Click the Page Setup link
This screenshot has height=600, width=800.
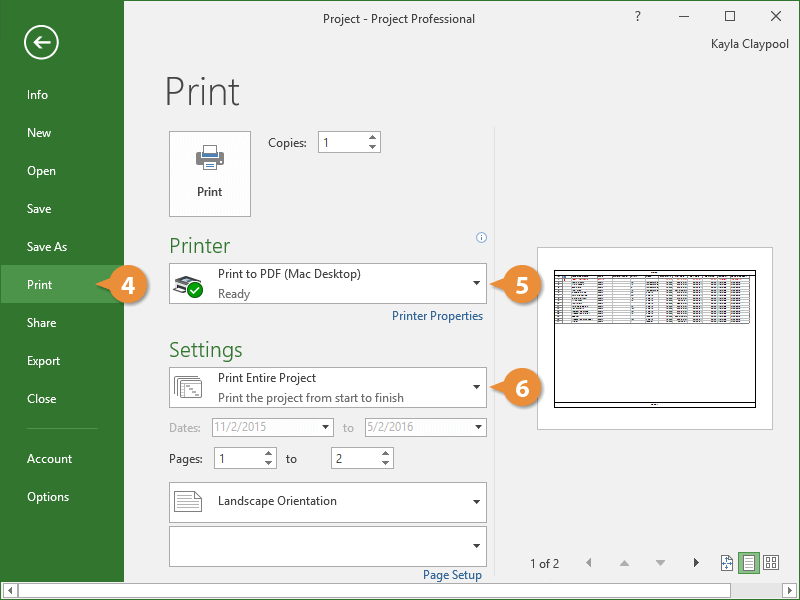(452, 575)
